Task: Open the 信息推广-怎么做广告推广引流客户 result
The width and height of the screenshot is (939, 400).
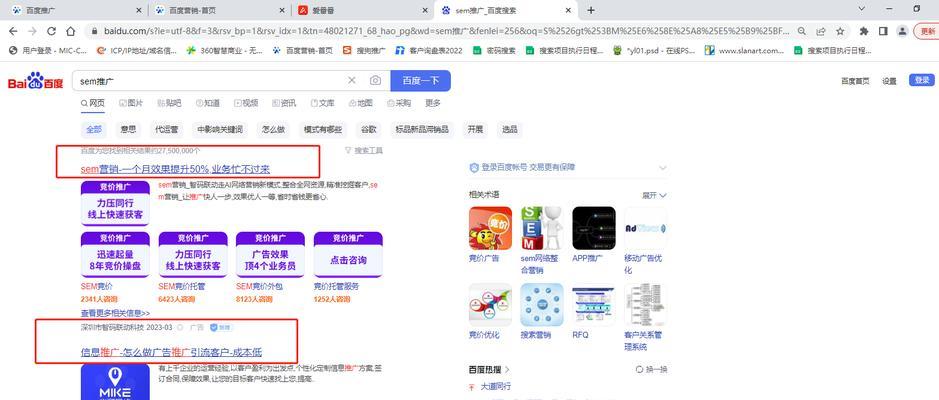Action: 171,352
